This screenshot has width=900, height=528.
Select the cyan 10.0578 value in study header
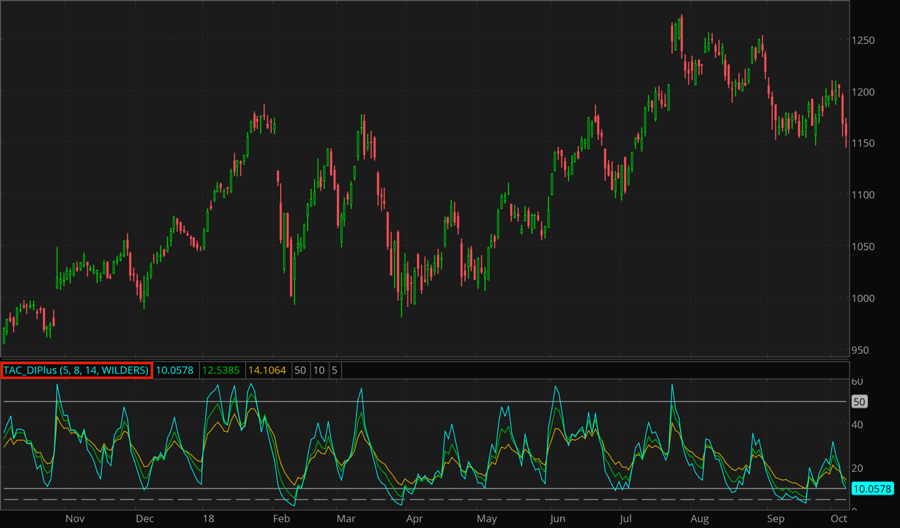[176, 370]
